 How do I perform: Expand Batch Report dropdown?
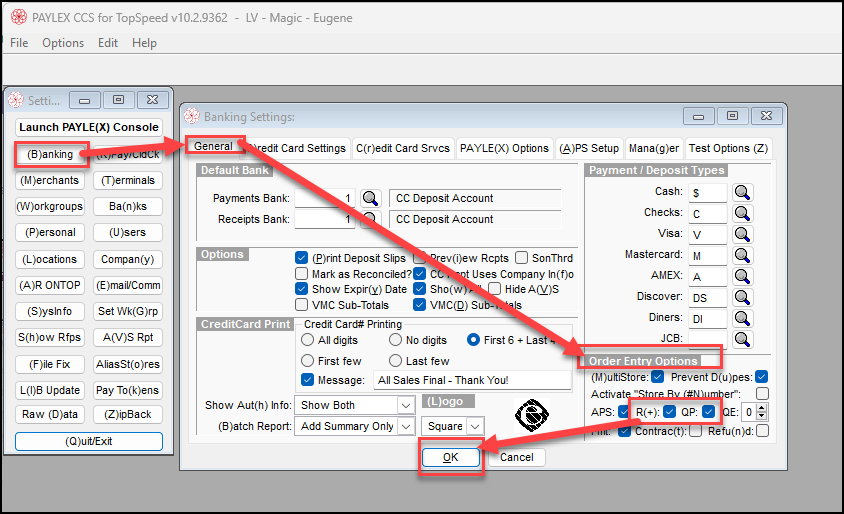[x=406, y=426]
